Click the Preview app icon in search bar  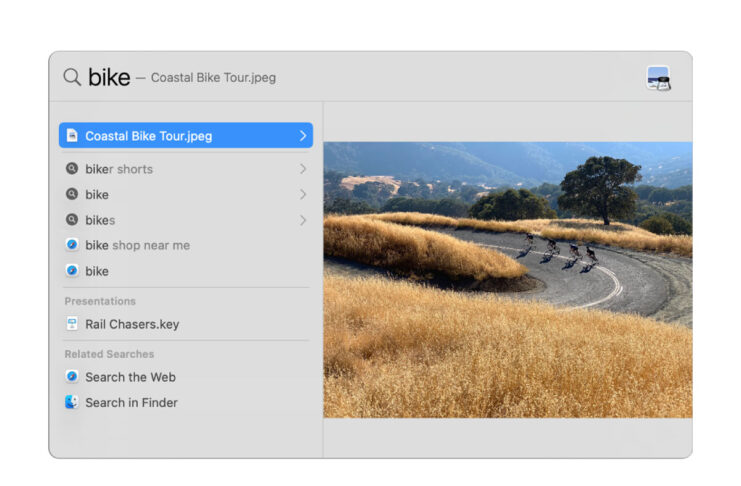pos(659,78)
